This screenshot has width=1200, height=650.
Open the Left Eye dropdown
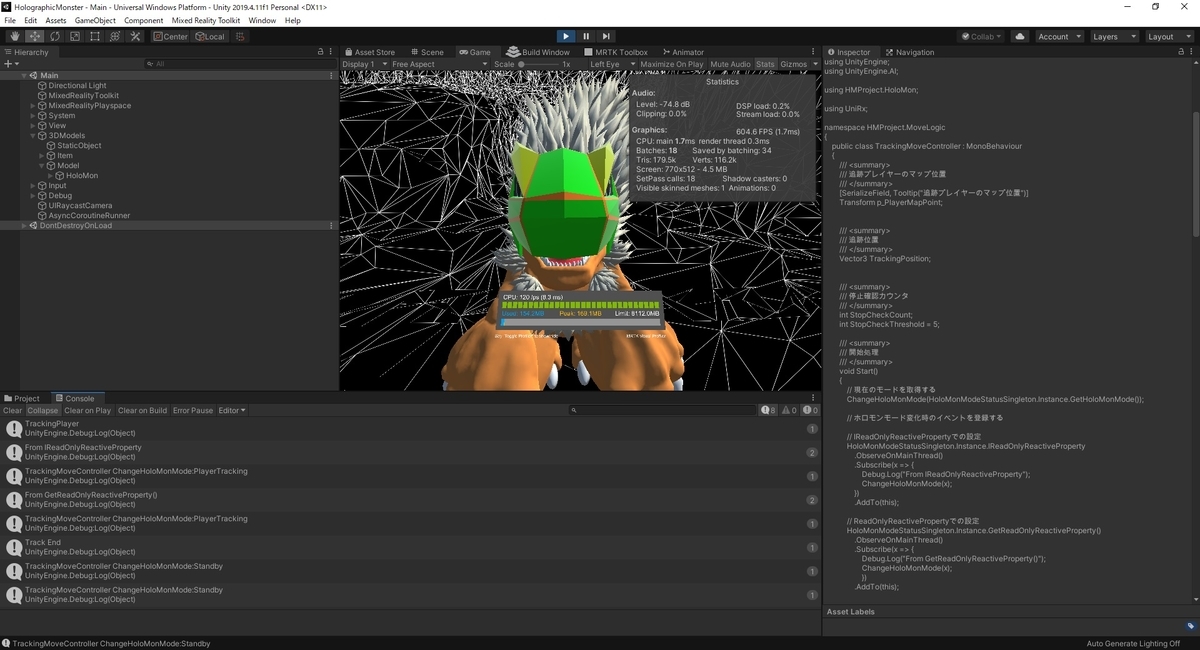point(610,64)
